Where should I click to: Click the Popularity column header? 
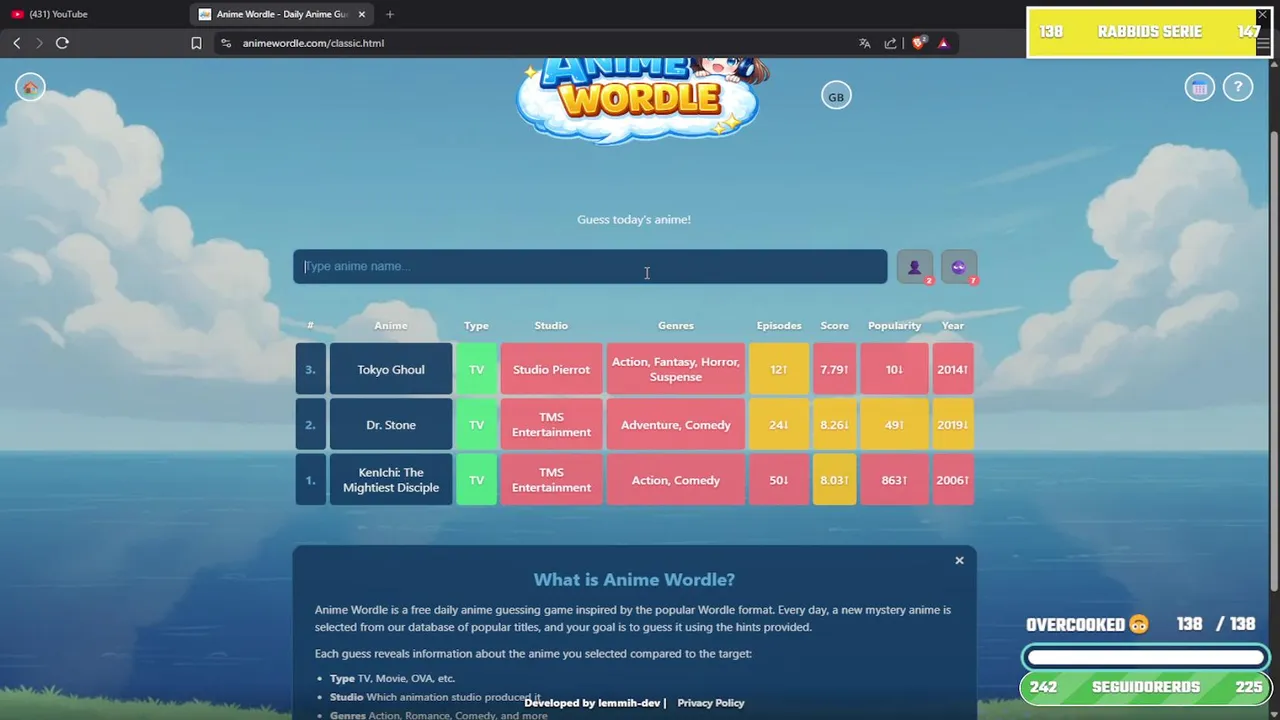click(x=894, y=326)
